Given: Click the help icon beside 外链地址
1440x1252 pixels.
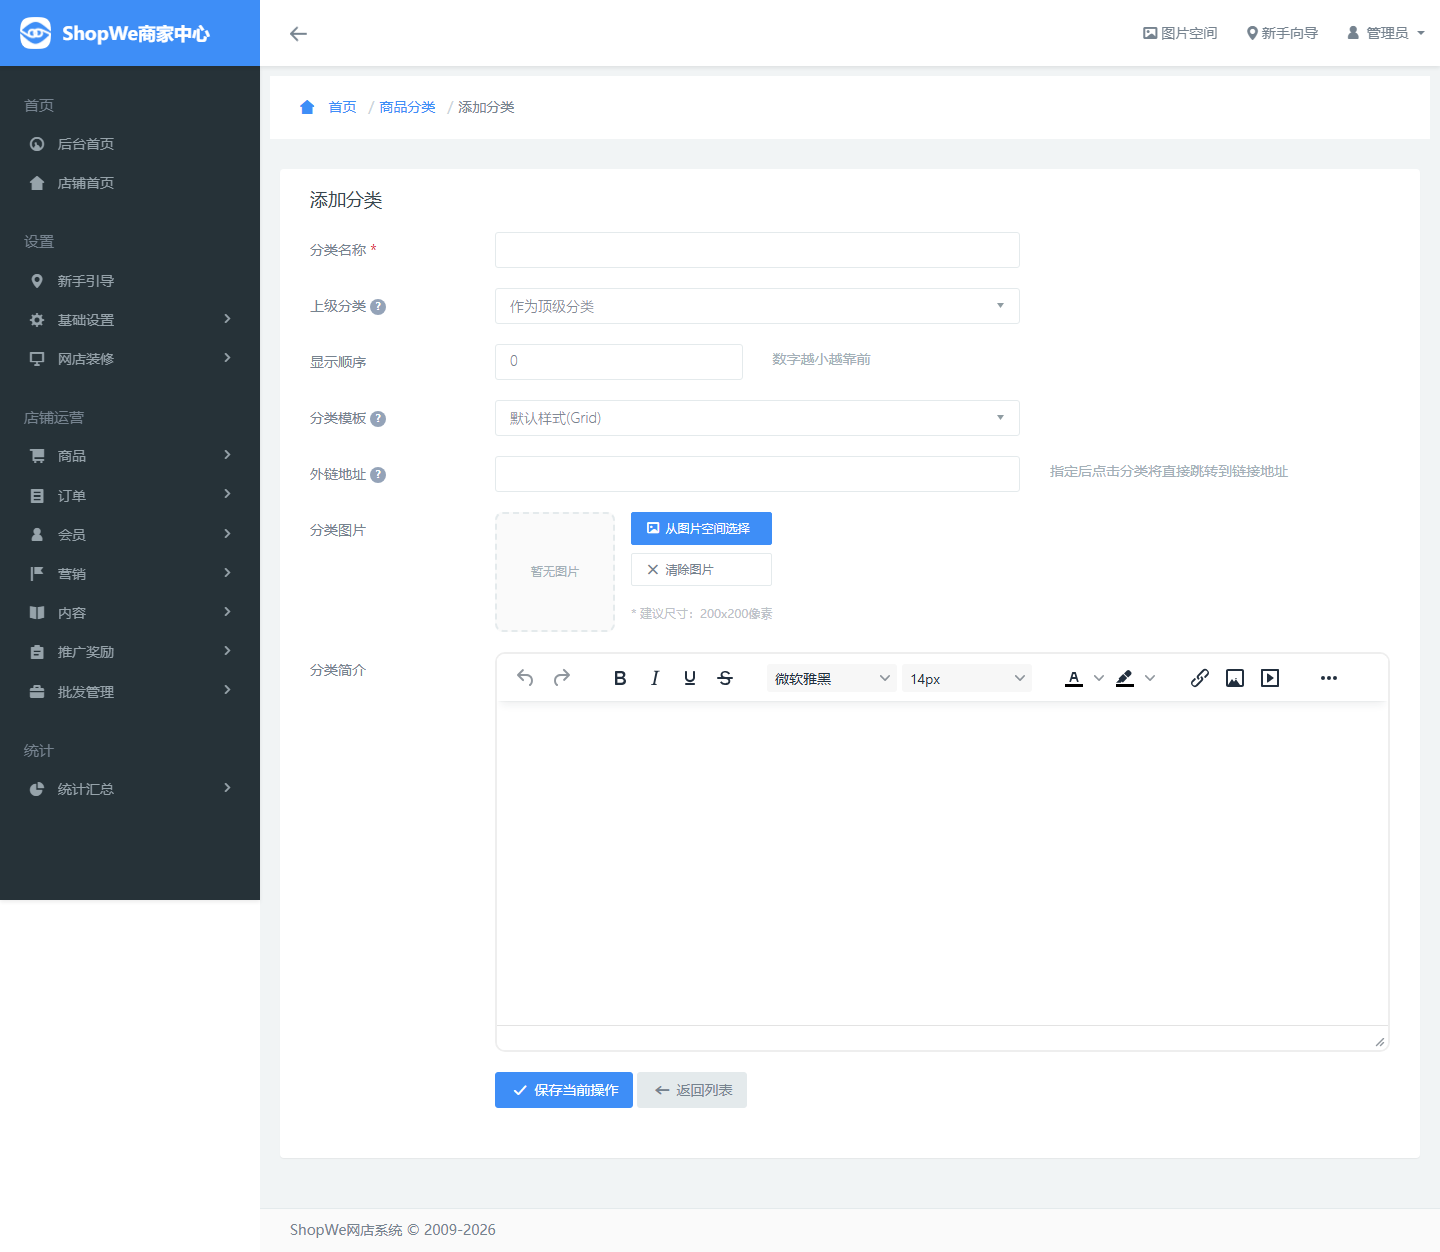Looking at the screenshot, I should (x=378, y=475).
